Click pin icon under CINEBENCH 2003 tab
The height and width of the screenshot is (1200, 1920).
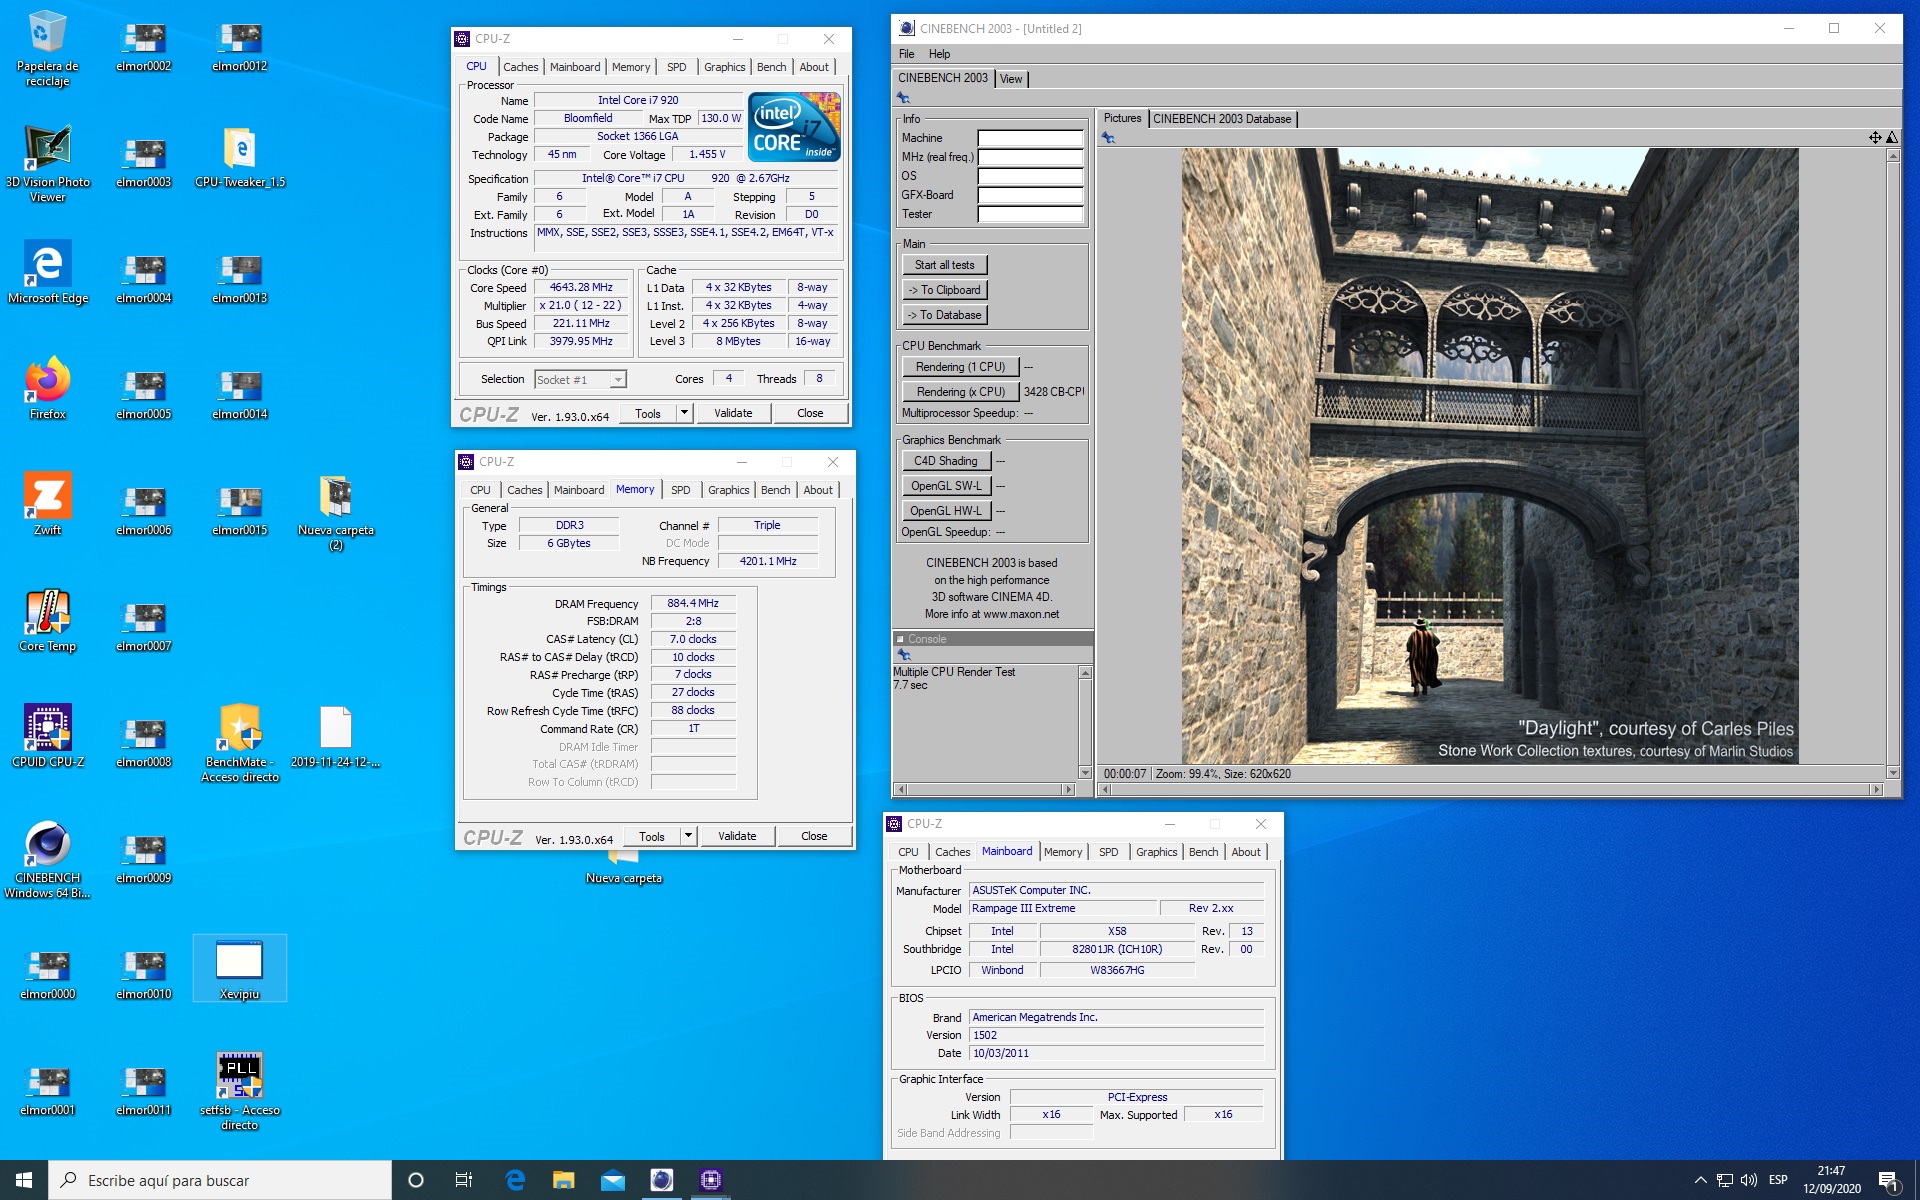point(904,98)
